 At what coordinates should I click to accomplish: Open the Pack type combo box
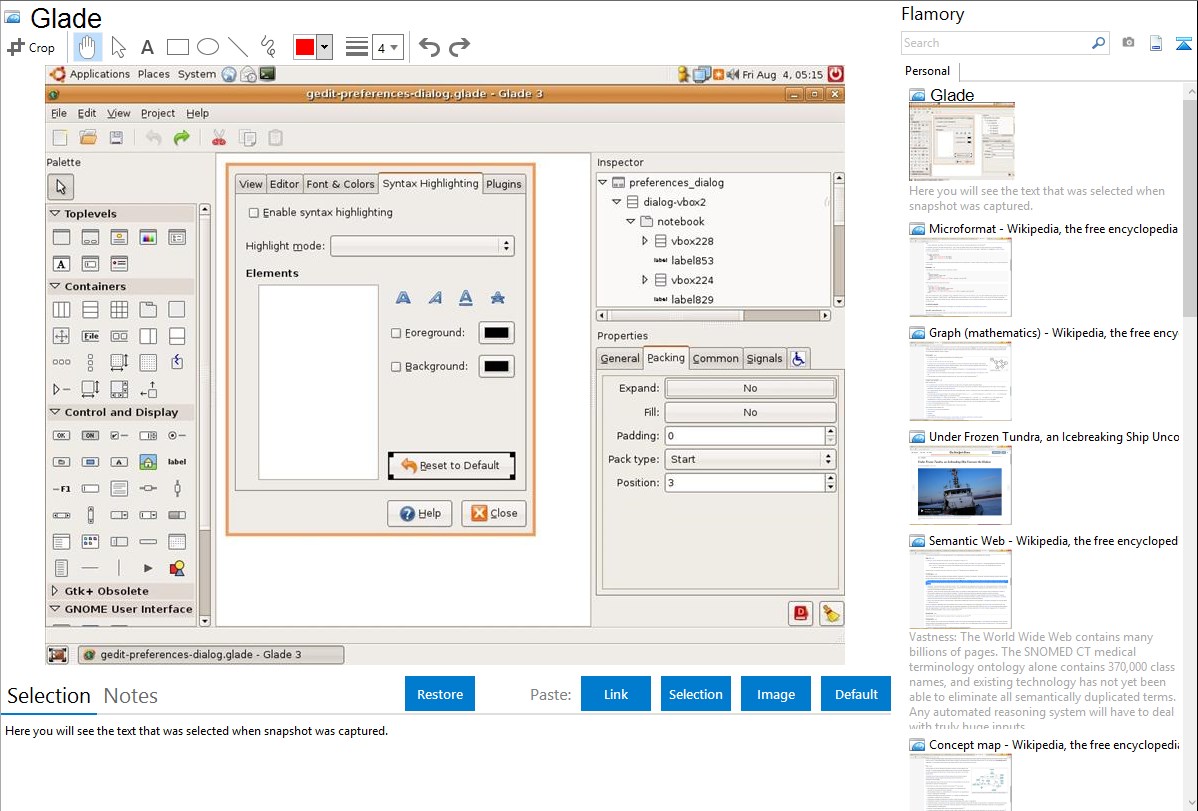click(750, 459)
